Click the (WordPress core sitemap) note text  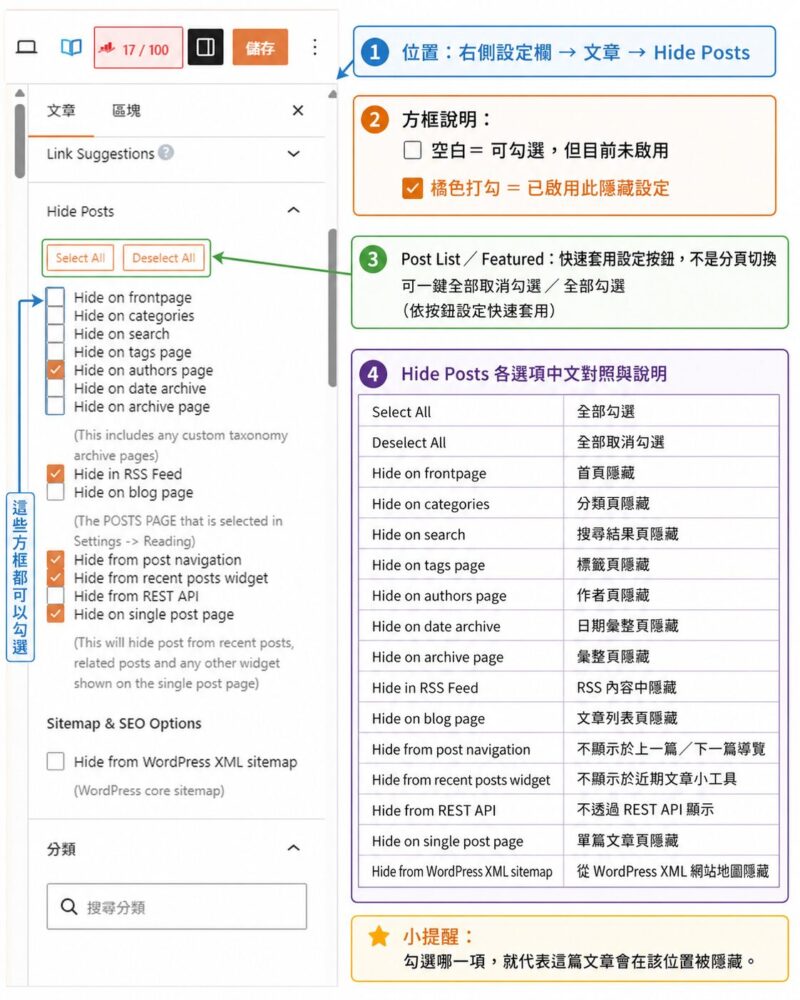pos(149,790)
